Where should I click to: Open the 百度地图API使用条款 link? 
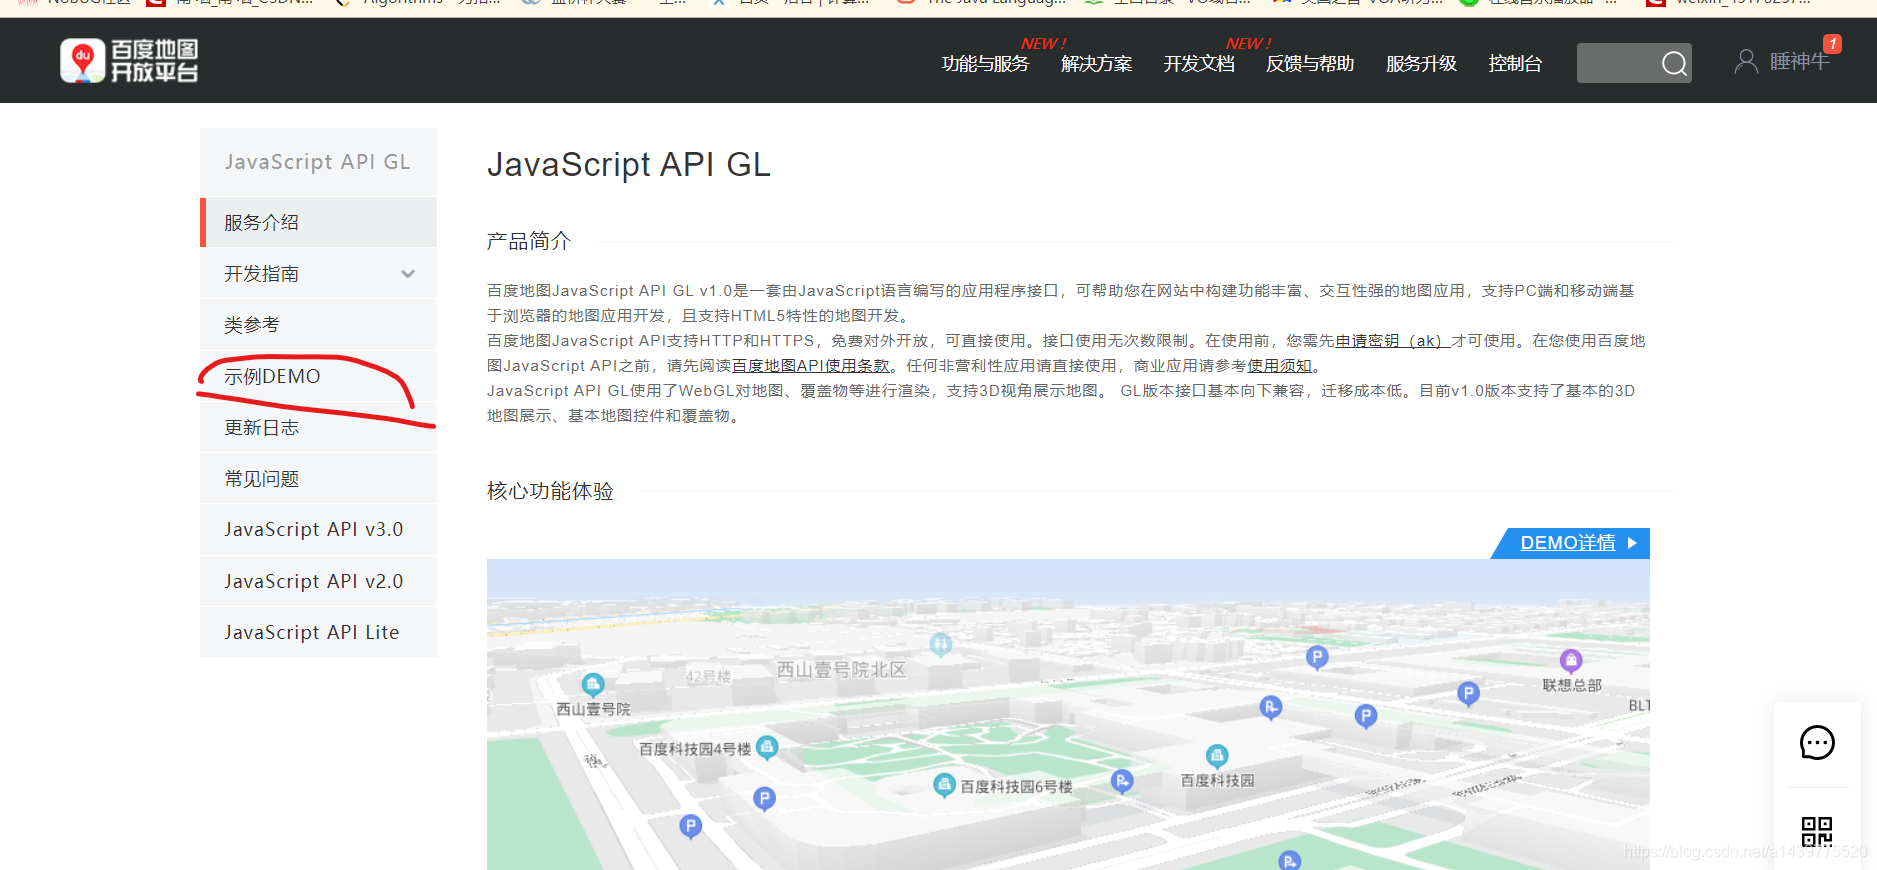(x=810, y=366)
